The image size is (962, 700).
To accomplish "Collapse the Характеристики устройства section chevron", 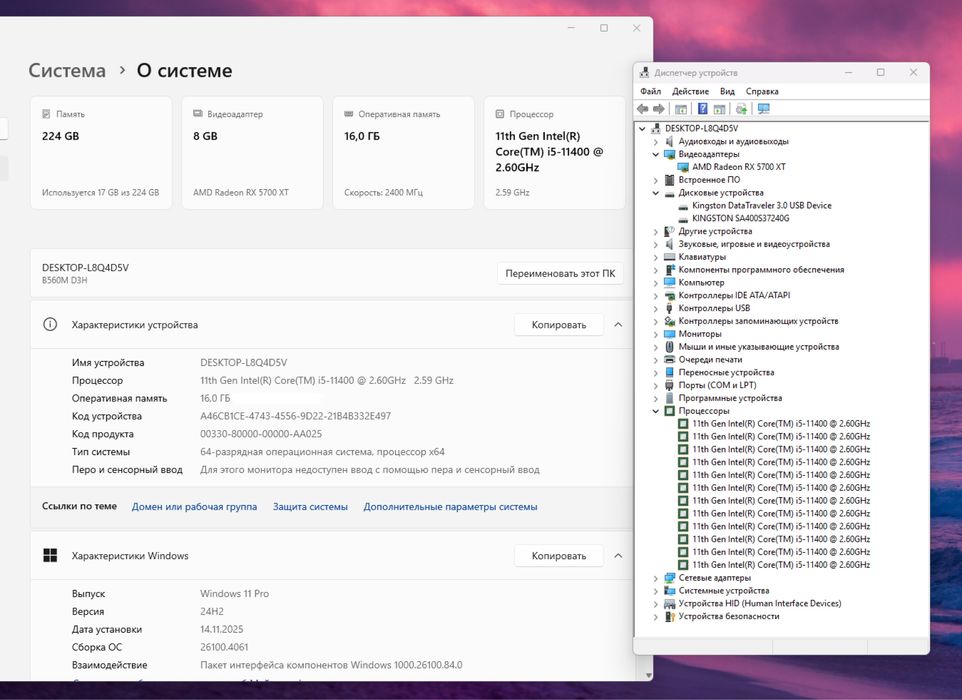I will point(618,325).
